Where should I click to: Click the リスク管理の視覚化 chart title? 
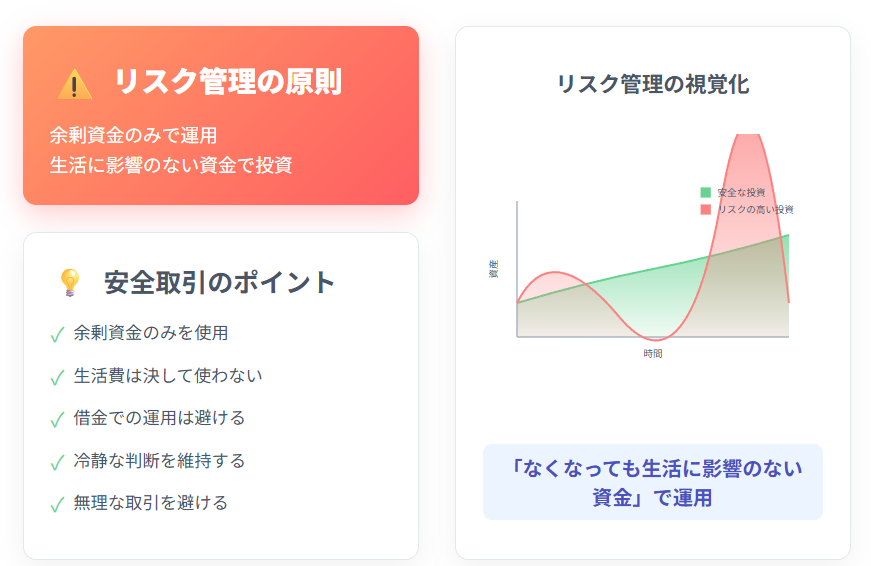tap(653, 84)
